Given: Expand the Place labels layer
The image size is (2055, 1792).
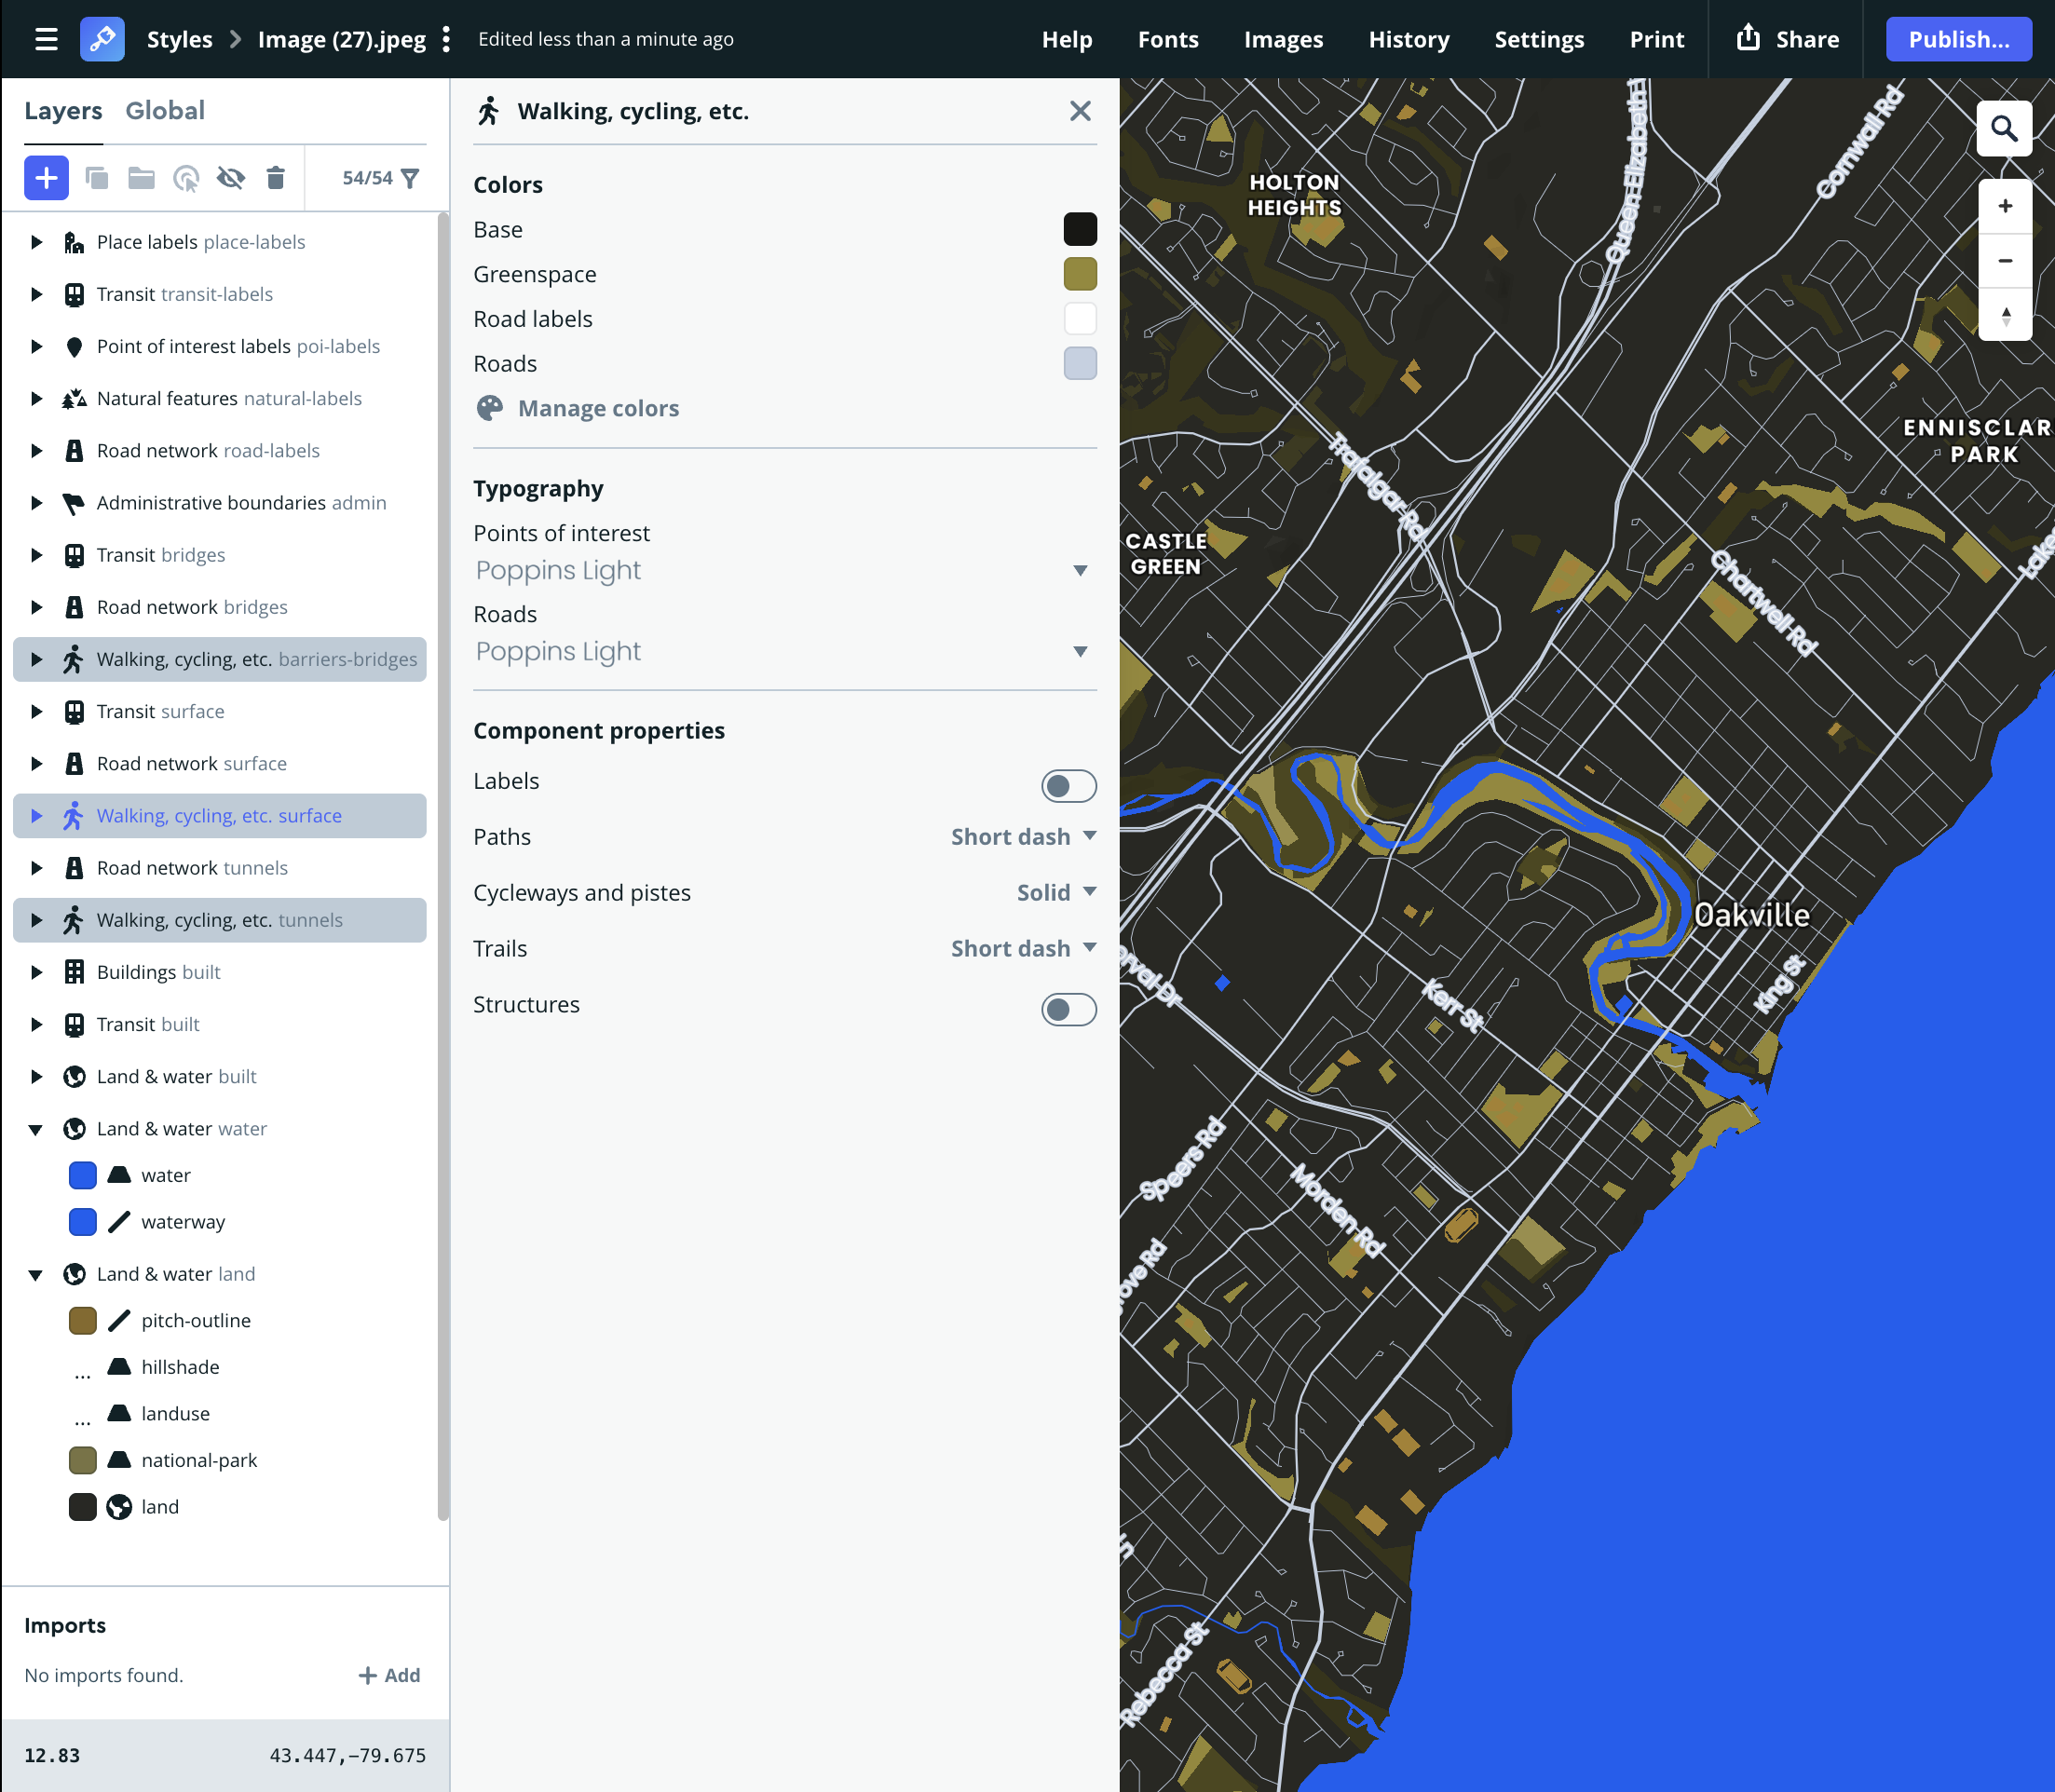Looking at the screenshot, I should (37, 242).
